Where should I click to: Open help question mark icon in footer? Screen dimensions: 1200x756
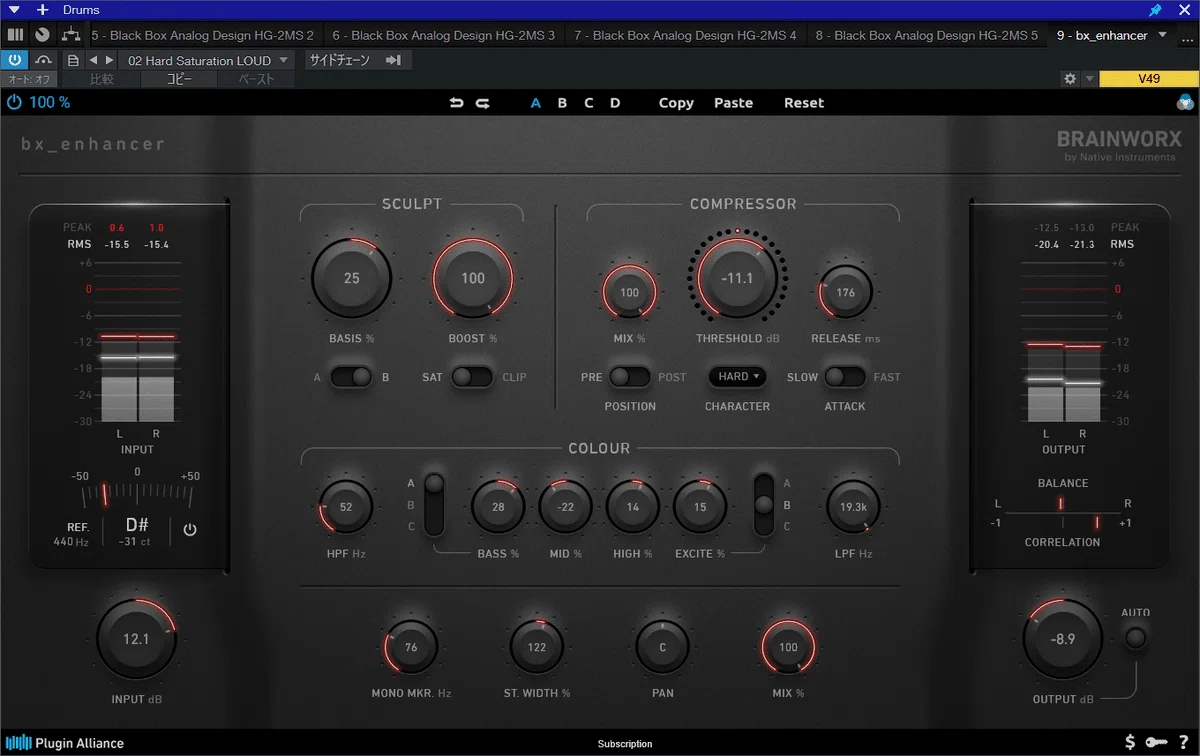point(1183,742)
